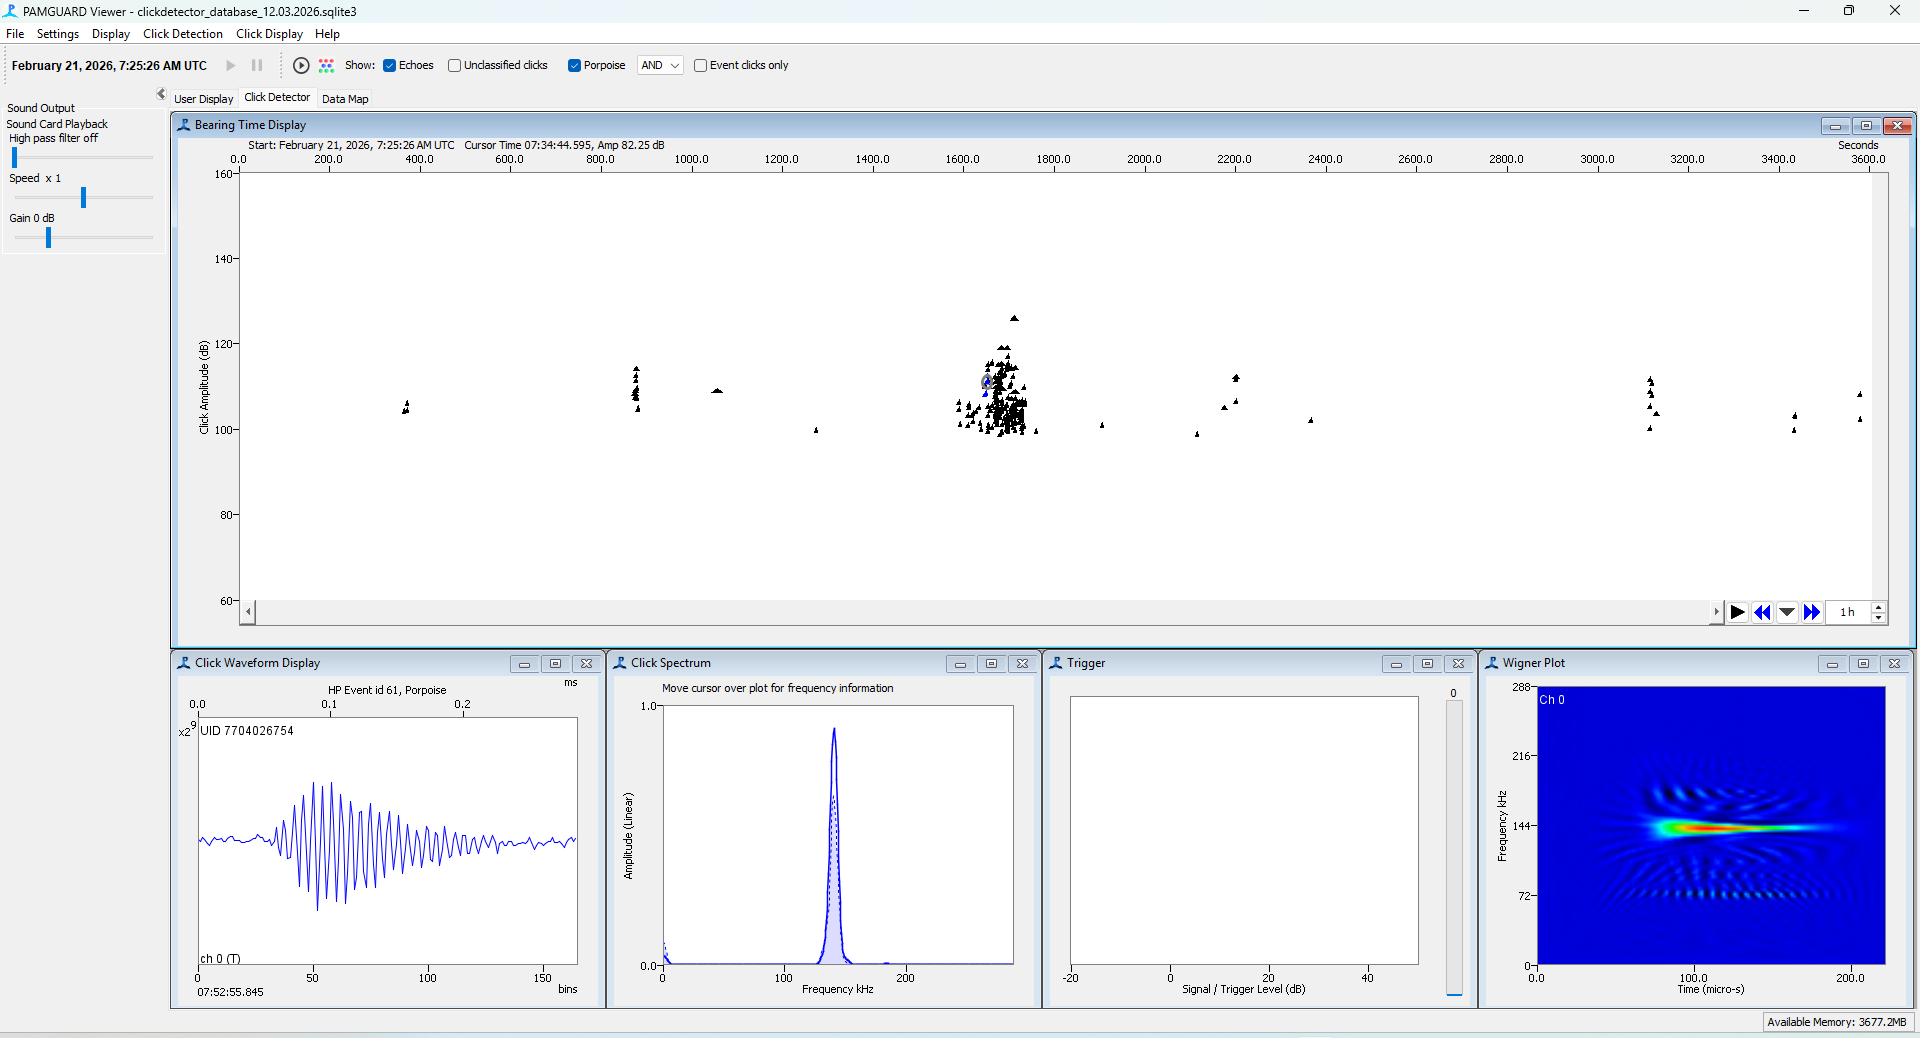Open the grey down-triangle options button

coord(1787,612)
